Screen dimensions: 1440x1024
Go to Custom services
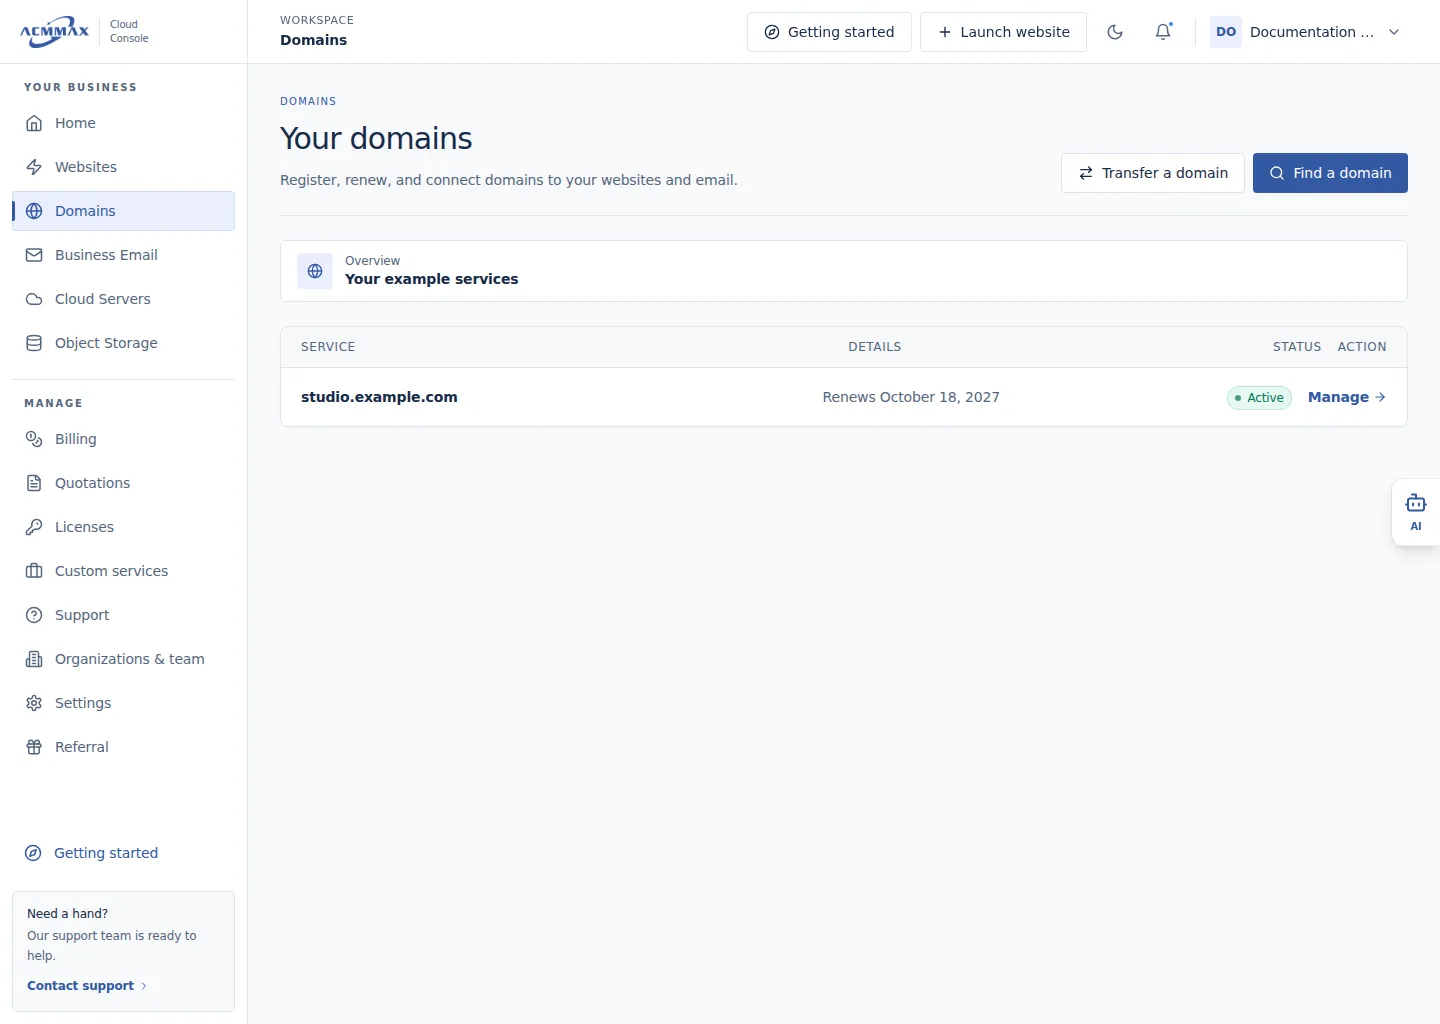coord(123,571)
